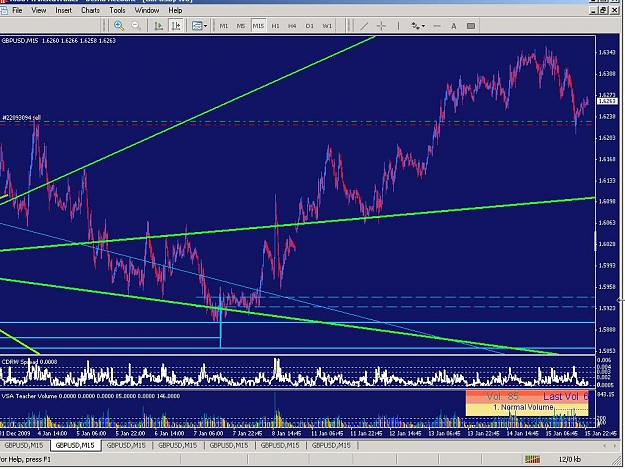Viewport: 625px width, 469px height.
Task: Select the Text 'A' tool
Action: point(454,26)
